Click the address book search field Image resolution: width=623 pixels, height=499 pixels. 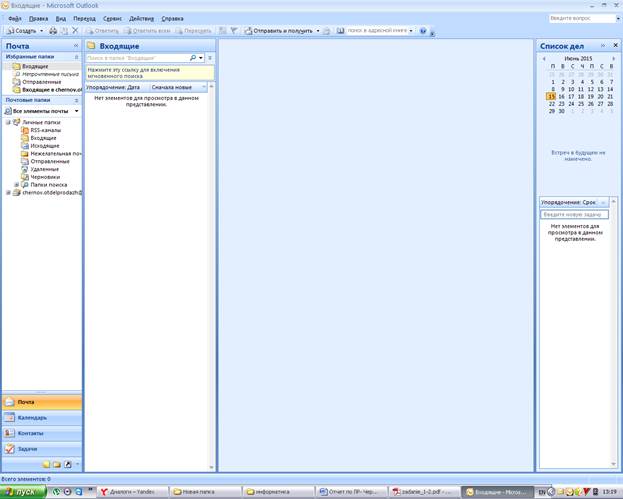(377, 31)
